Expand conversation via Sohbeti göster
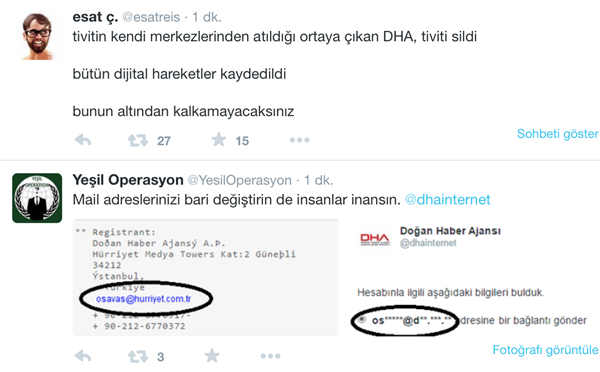The image size is (600, 372). [558, 134]
